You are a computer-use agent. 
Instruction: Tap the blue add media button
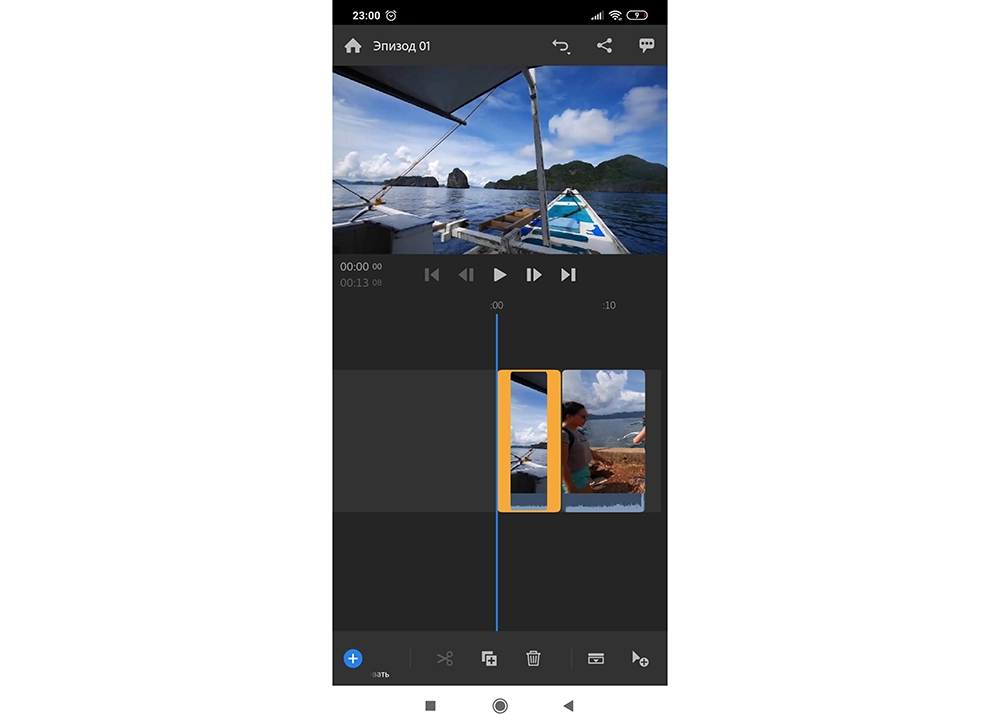point(353,658)
